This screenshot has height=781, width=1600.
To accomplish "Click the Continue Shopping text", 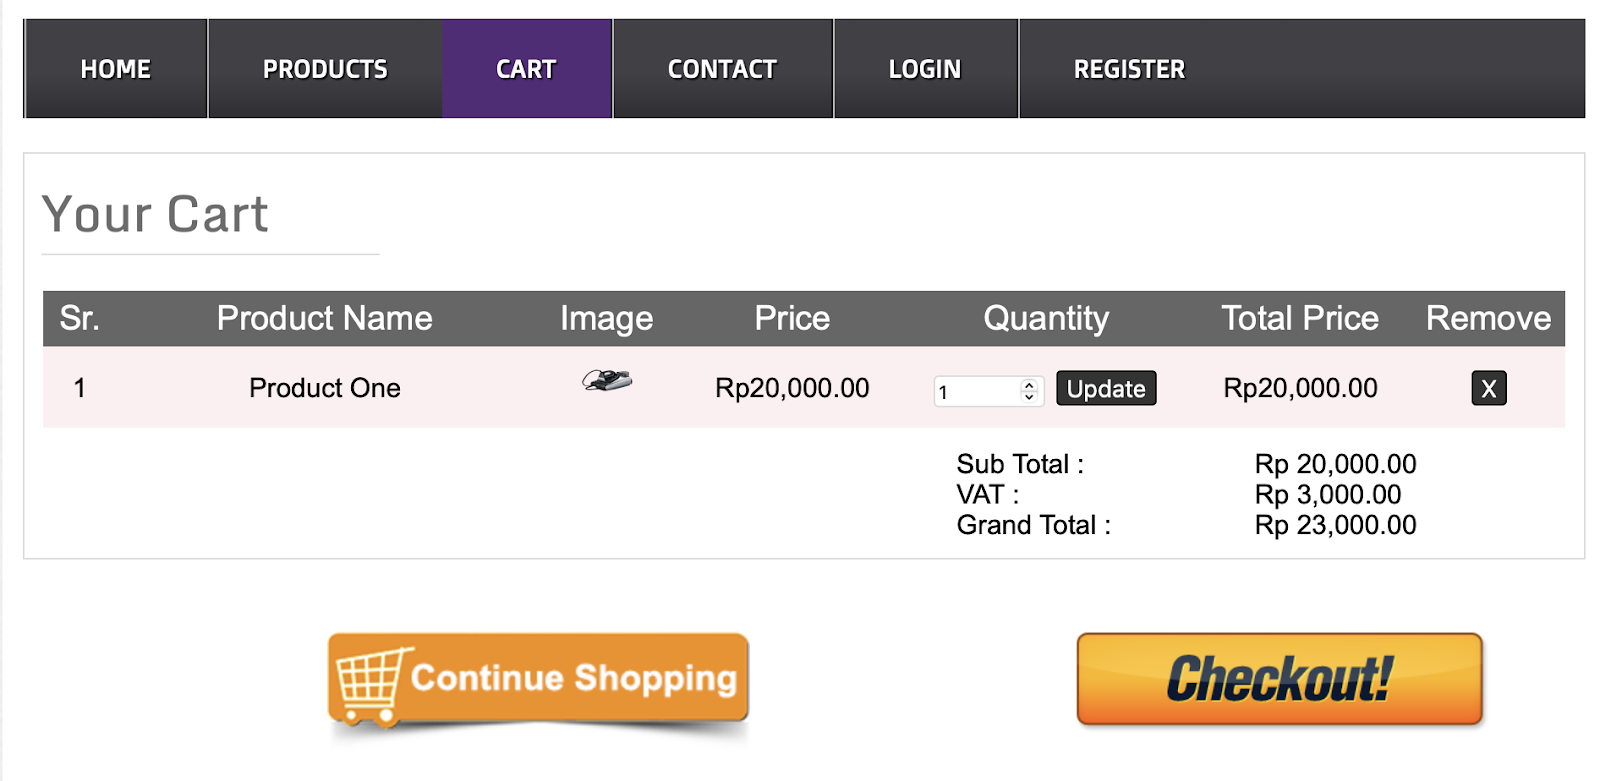I will click(x=574, y=678).
